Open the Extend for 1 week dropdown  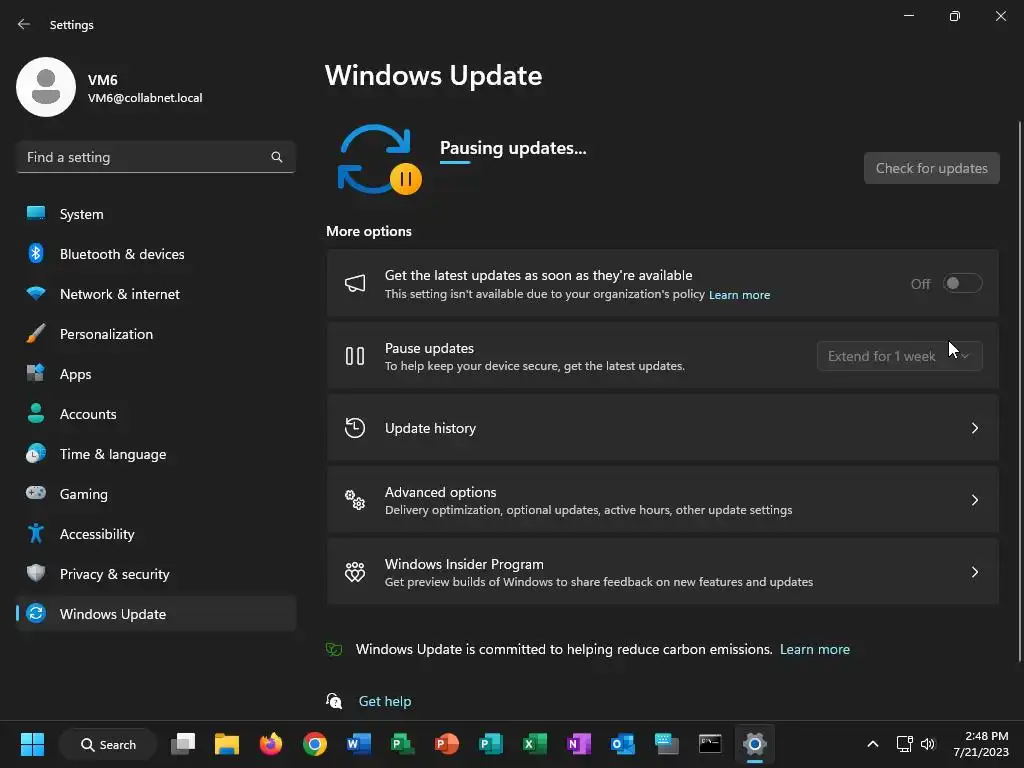[x=899, y=356]
